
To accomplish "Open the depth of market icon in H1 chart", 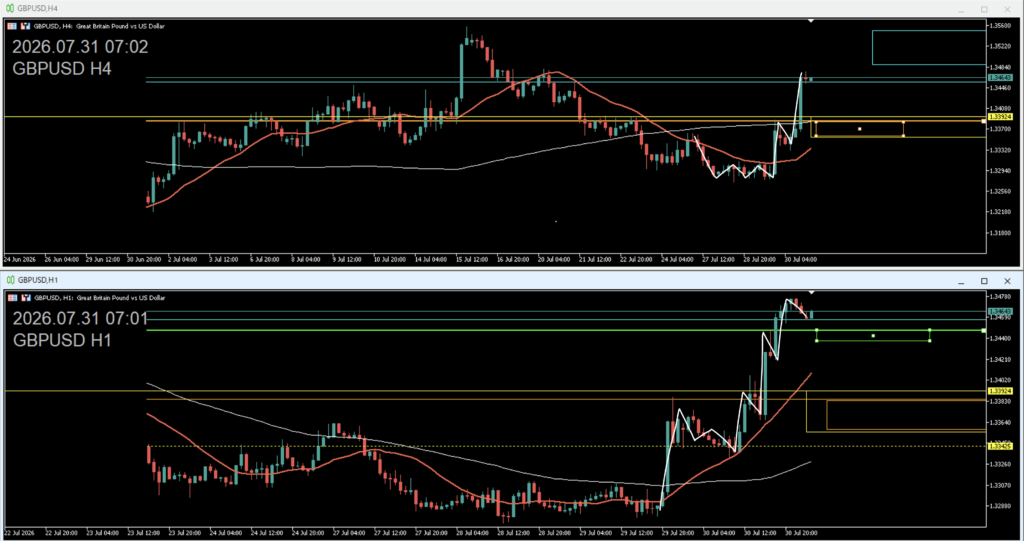I will (x=26, y=298).
